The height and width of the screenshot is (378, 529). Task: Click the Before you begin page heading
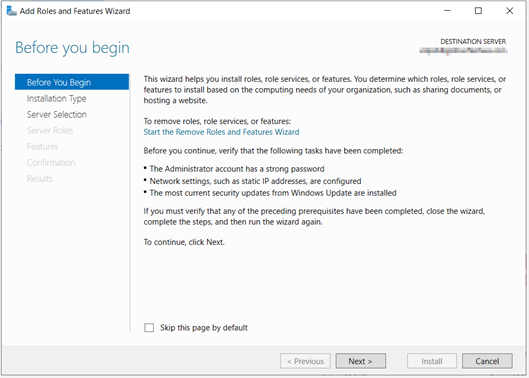coord(72,48)
